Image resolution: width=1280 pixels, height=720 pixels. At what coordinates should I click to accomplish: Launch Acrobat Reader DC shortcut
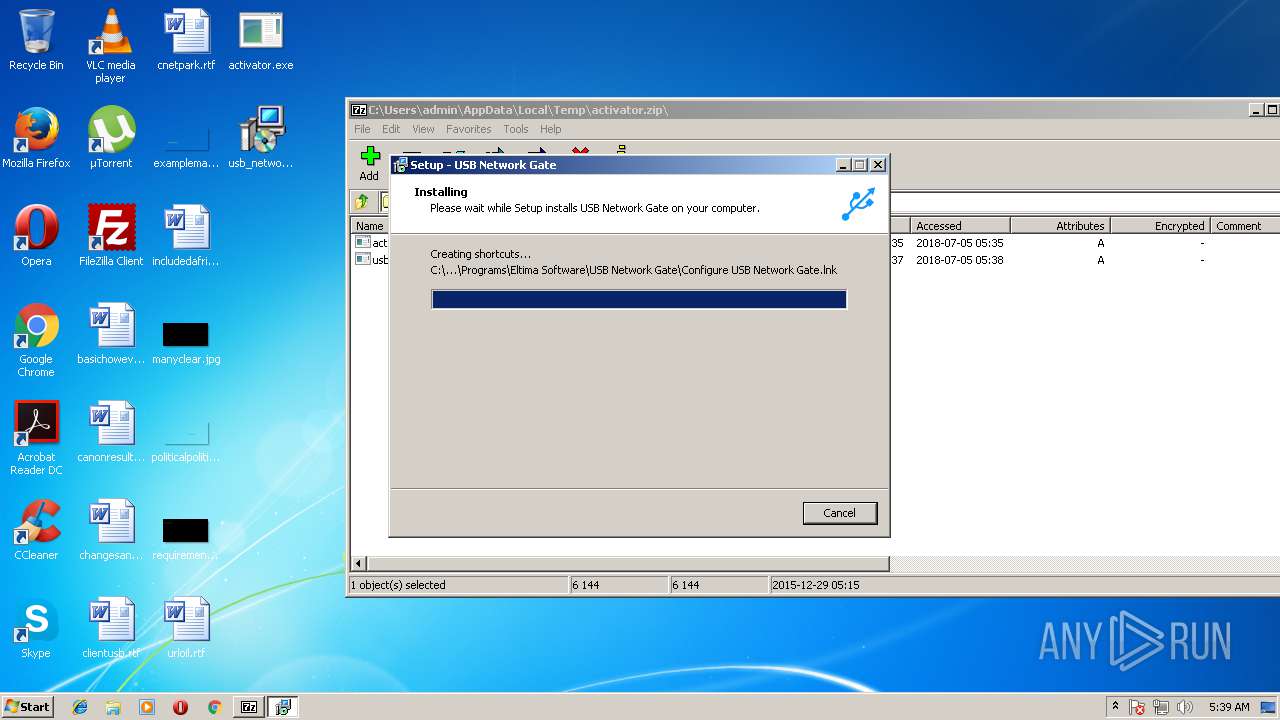pyautogui.click(x=36, y=439)
